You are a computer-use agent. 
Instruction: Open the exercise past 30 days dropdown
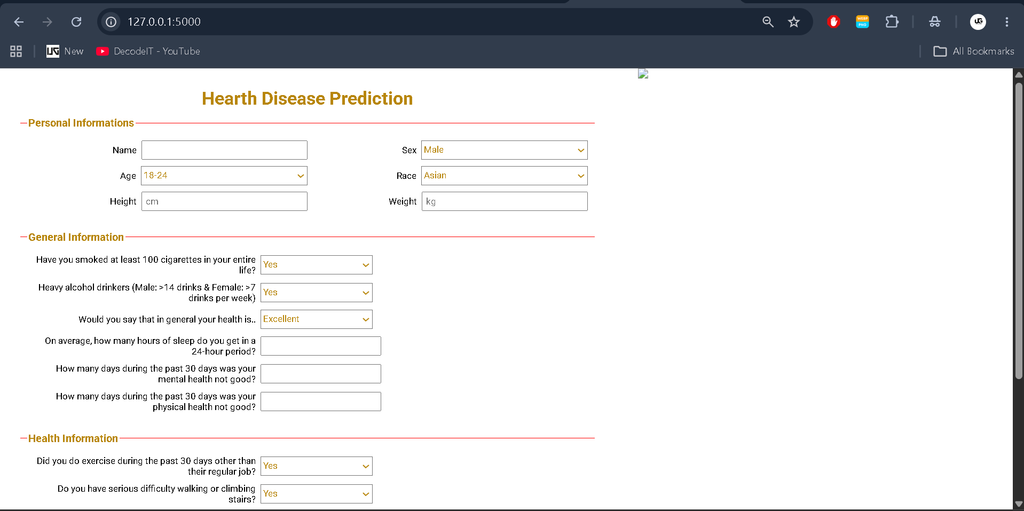click(317, 466)
